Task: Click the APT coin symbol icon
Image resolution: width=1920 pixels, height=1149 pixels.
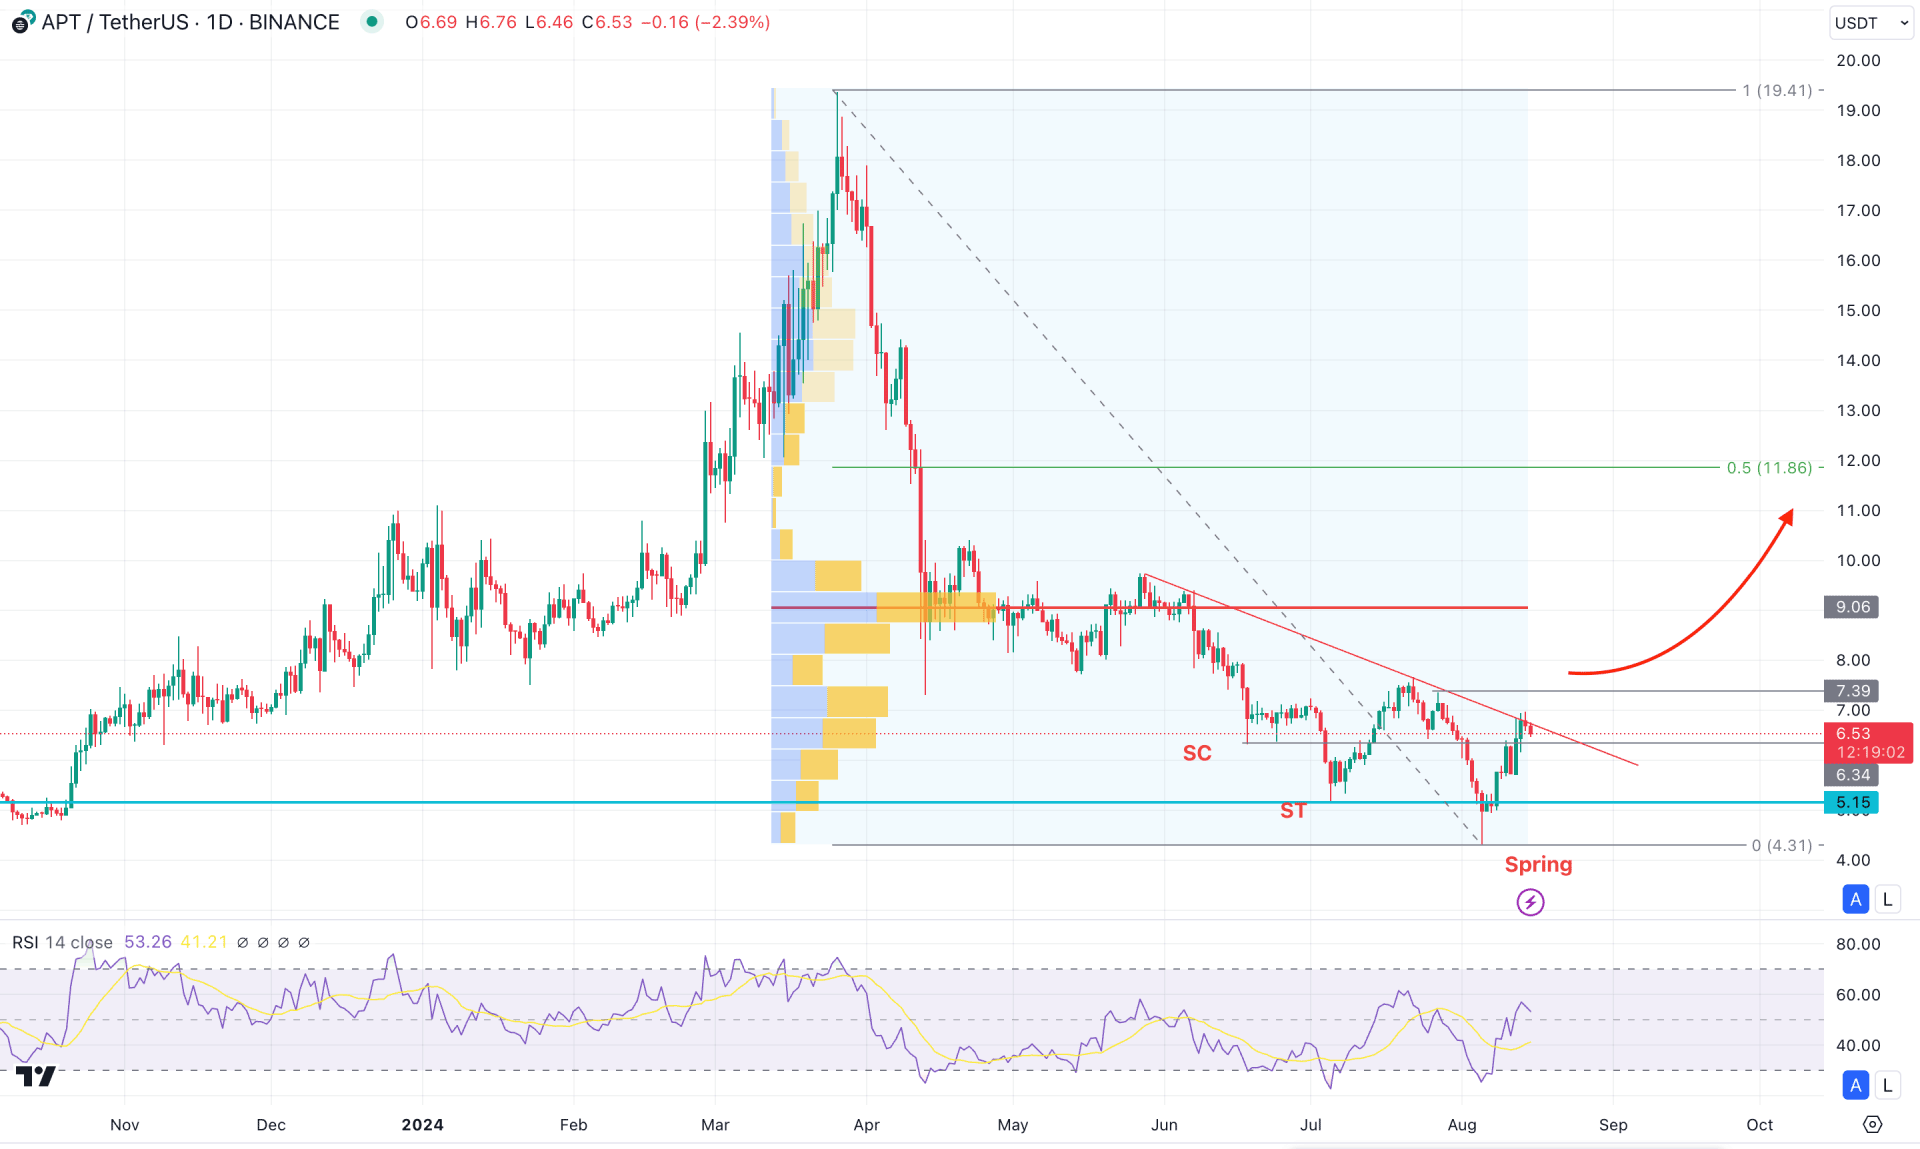Action: [x=22, y=22]
